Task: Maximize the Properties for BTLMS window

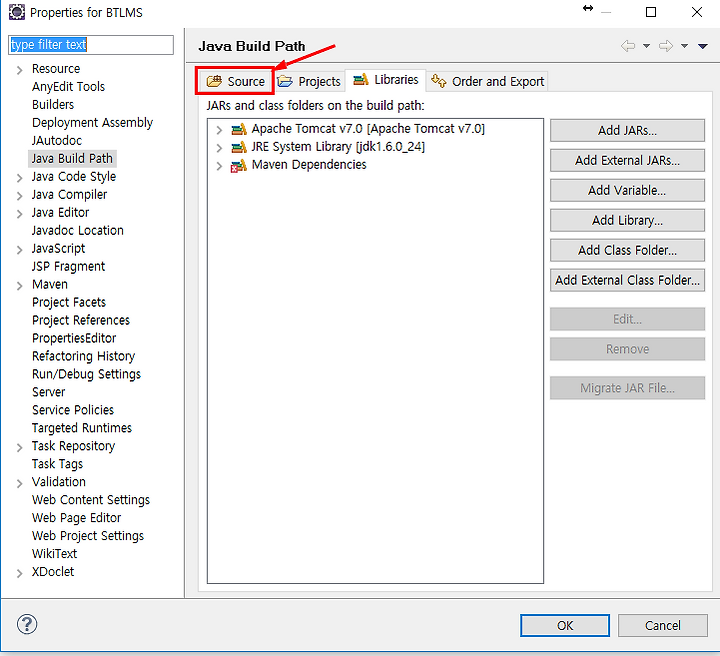Action: (x=651, y=12)
